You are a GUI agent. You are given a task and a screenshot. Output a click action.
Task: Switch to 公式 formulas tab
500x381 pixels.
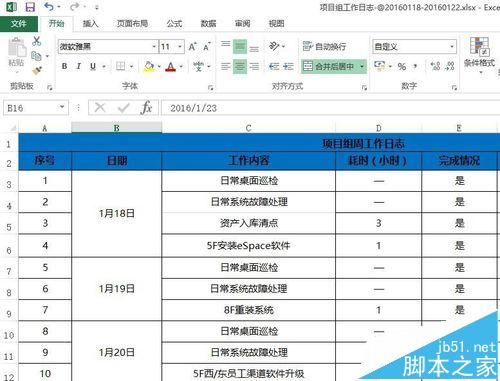[174, 23]
